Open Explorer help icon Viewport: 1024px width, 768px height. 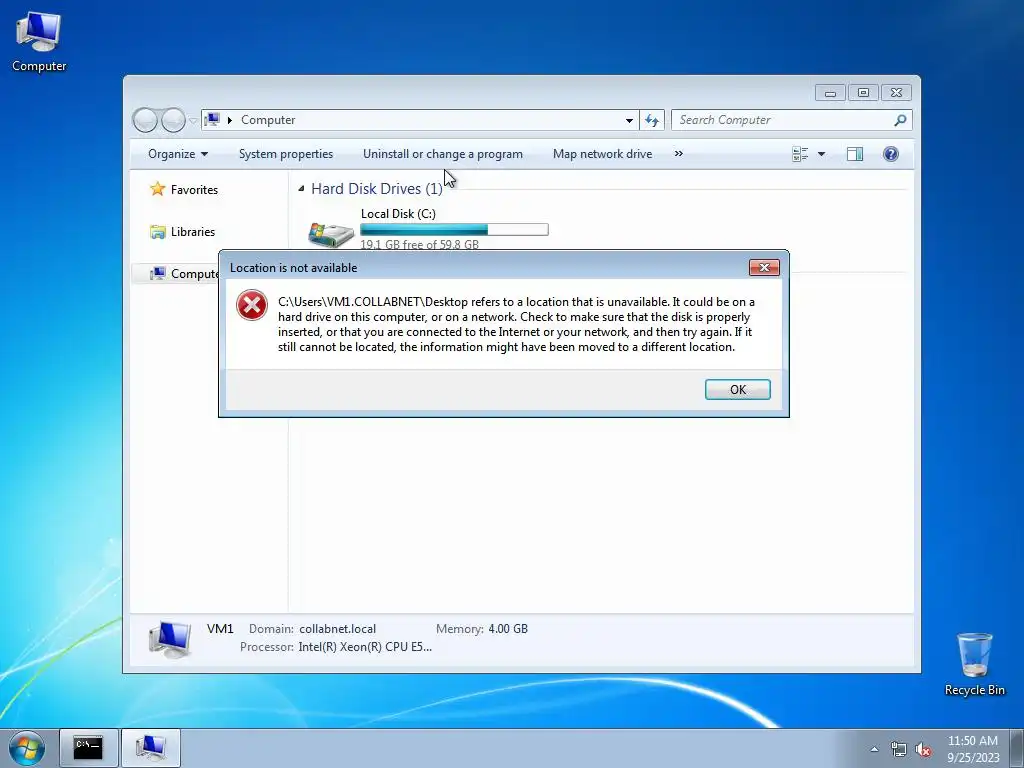(891, 154)
